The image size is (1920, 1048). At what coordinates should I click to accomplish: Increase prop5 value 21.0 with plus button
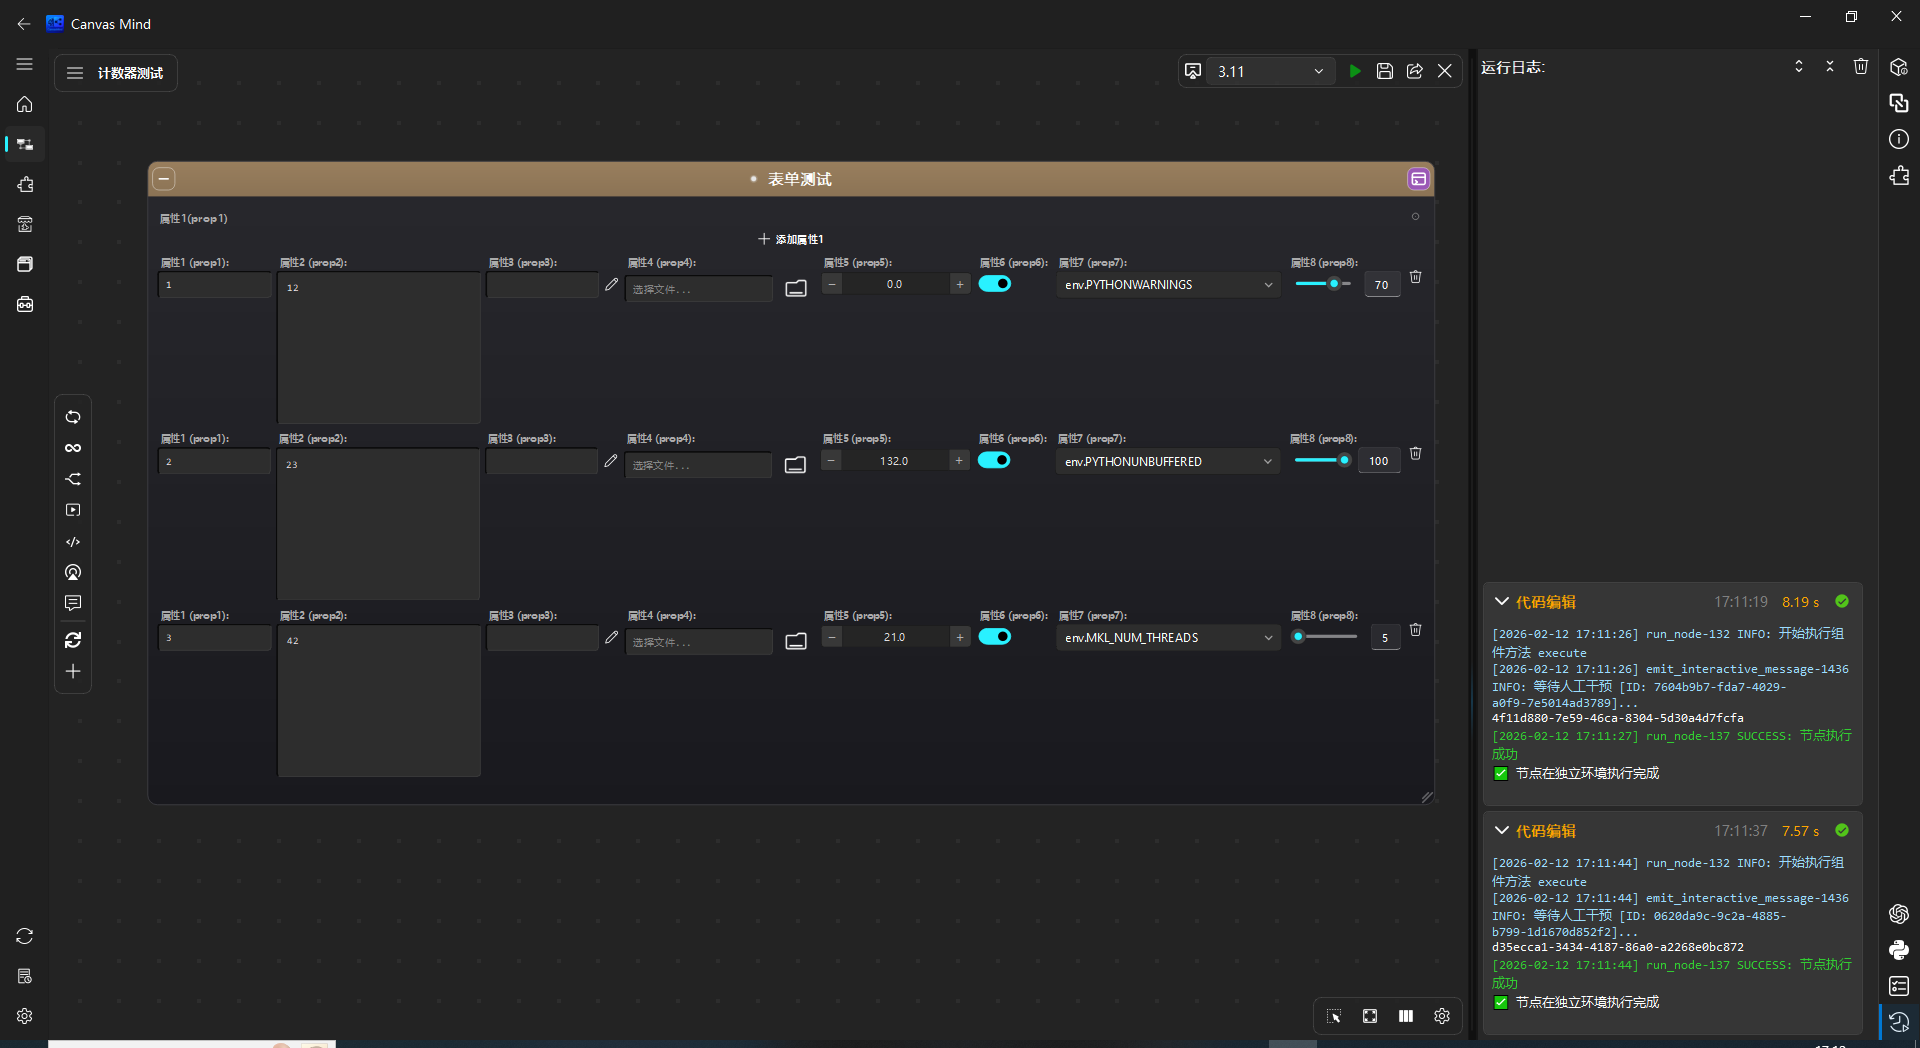pos(960,637)
